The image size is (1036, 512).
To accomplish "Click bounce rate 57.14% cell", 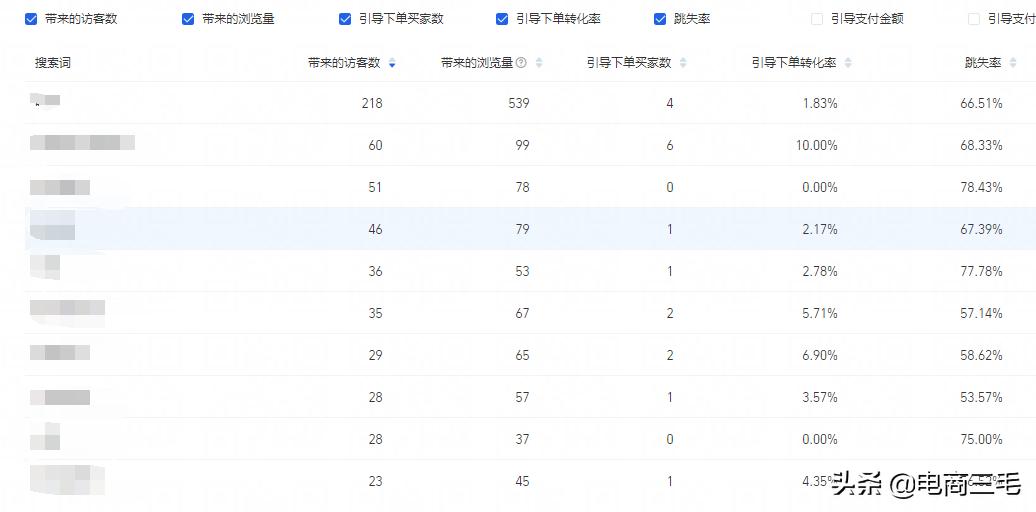I will [x=981, y=314].
